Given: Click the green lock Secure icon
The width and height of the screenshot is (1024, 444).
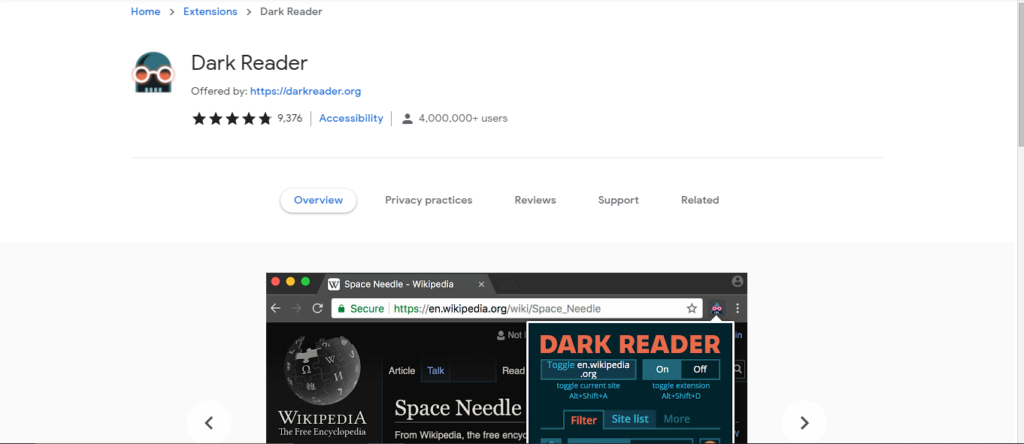Looking at the screenshot, I should pyautogui.click(x=340, y=308).
